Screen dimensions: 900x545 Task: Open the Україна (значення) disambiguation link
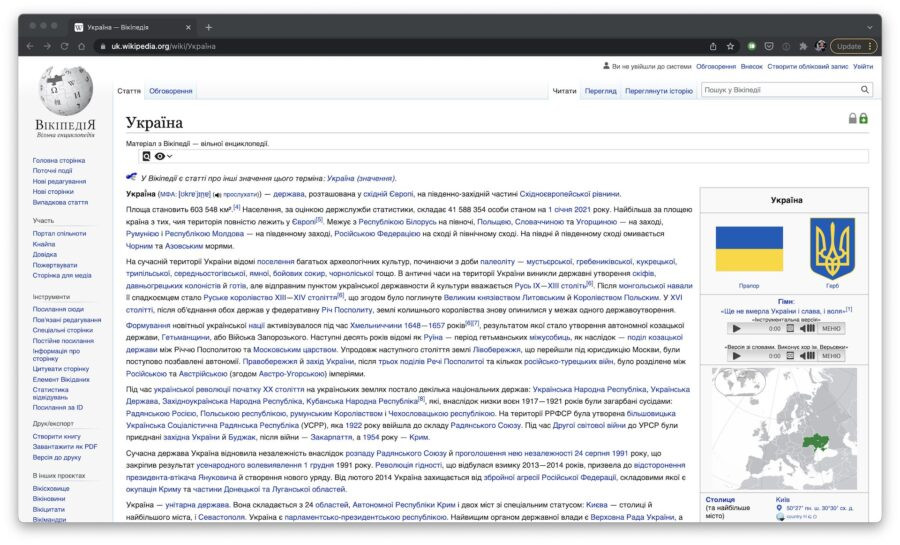pos(361,178)
